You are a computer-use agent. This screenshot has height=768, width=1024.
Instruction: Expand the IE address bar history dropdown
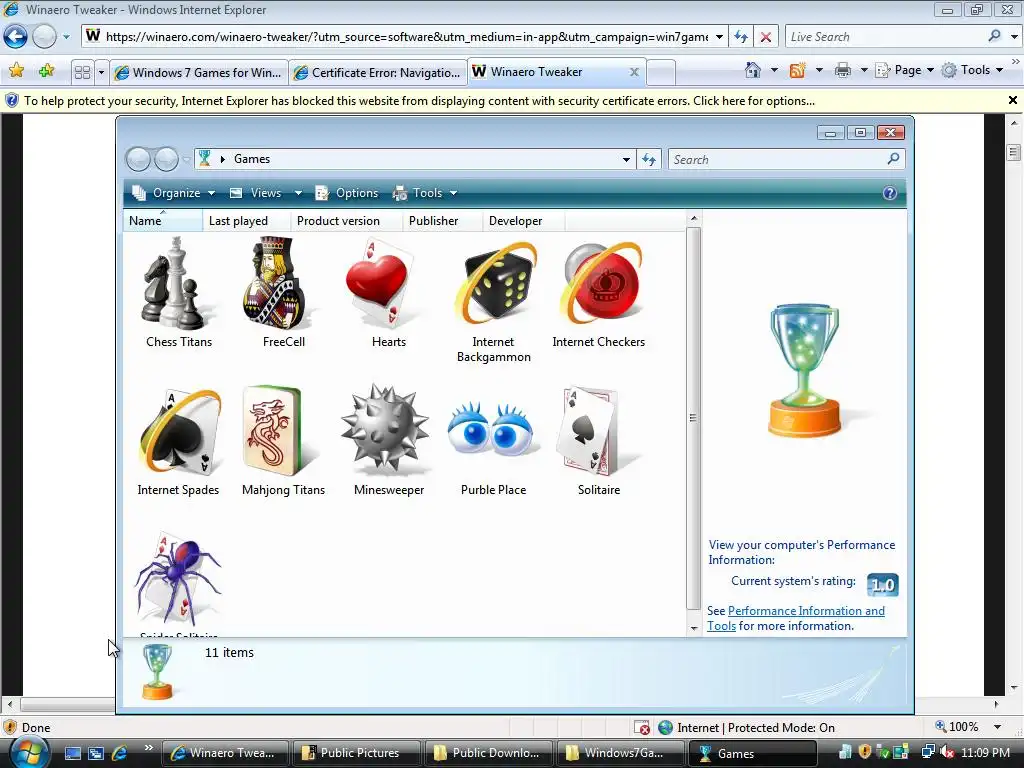click(719, 37)
